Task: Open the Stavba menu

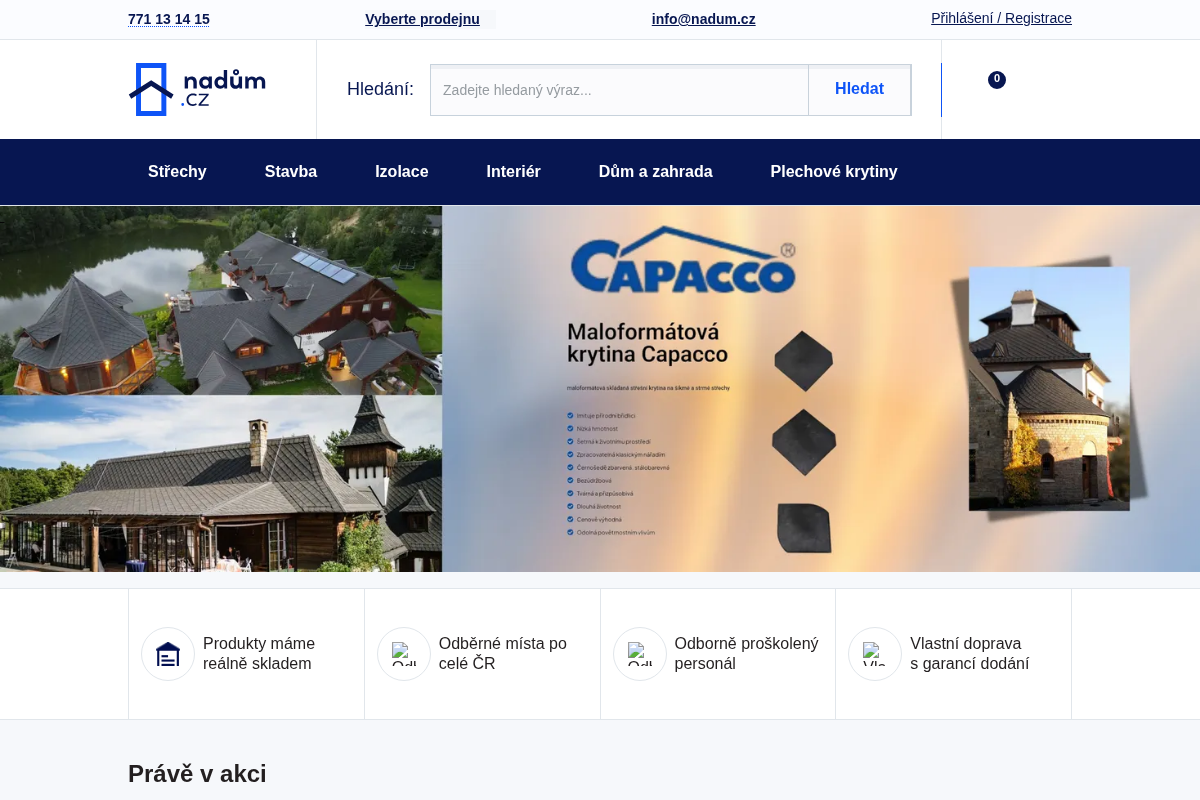Action: click(291, 172)
